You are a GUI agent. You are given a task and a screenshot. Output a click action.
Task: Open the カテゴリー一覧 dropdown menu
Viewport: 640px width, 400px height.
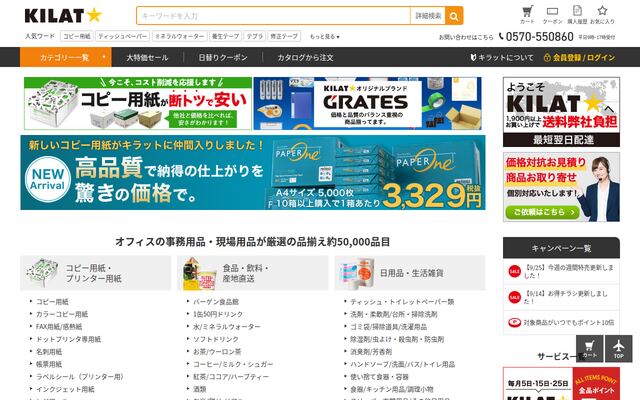tap(66, 57)
